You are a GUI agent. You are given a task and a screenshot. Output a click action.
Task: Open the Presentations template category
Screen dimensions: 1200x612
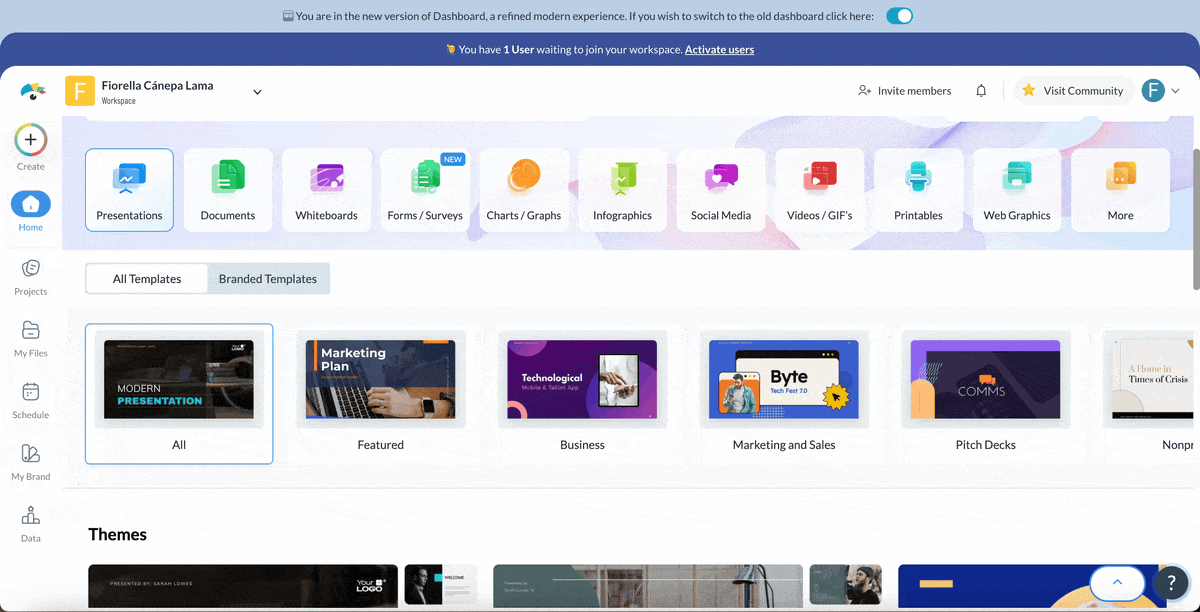(x=129, y=189)
